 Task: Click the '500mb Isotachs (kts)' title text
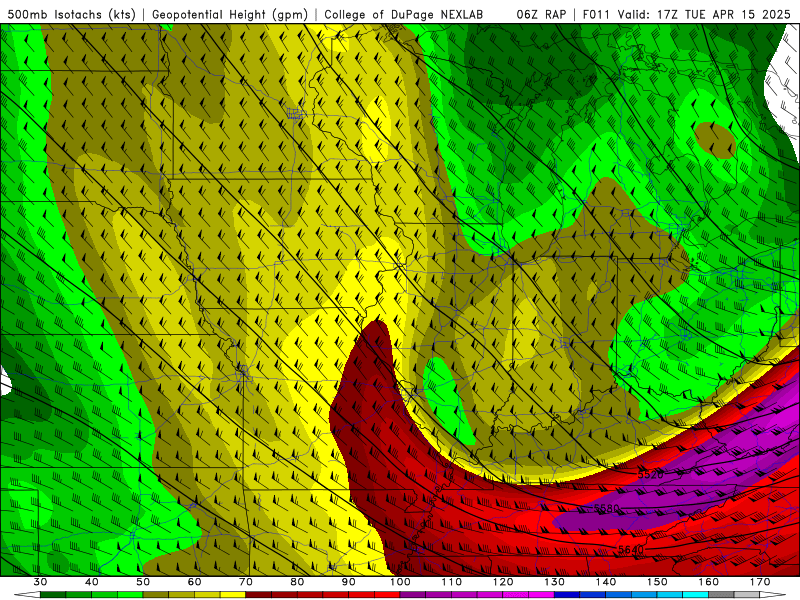pyautogui.click(x=71, y=14)
